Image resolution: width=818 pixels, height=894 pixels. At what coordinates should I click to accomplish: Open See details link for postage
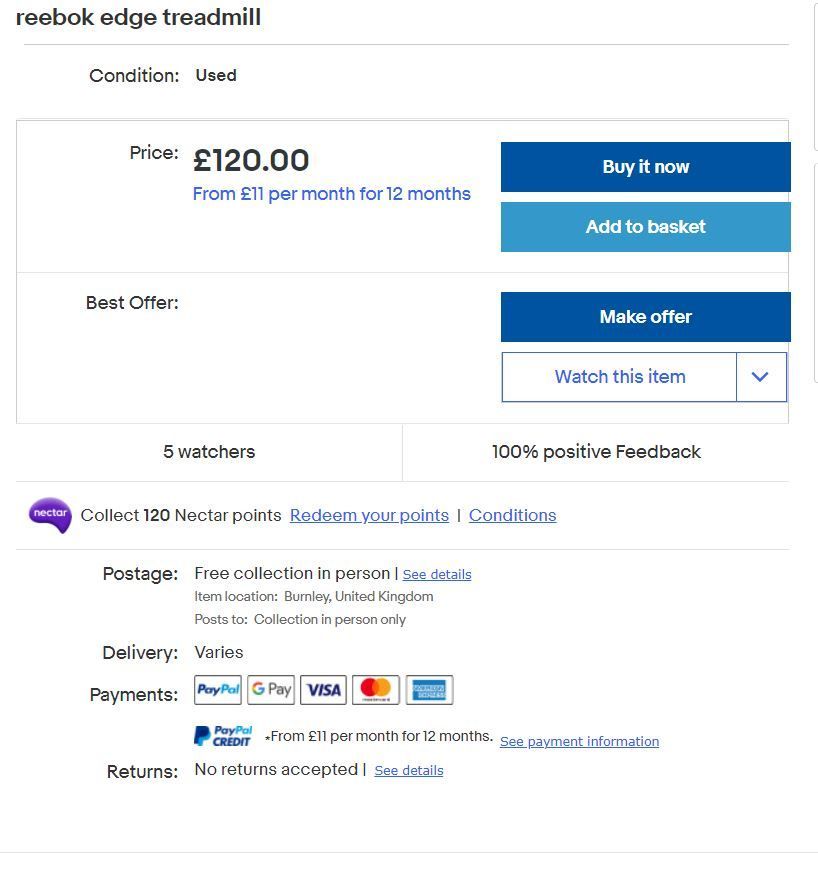click(x=437, y=575)
